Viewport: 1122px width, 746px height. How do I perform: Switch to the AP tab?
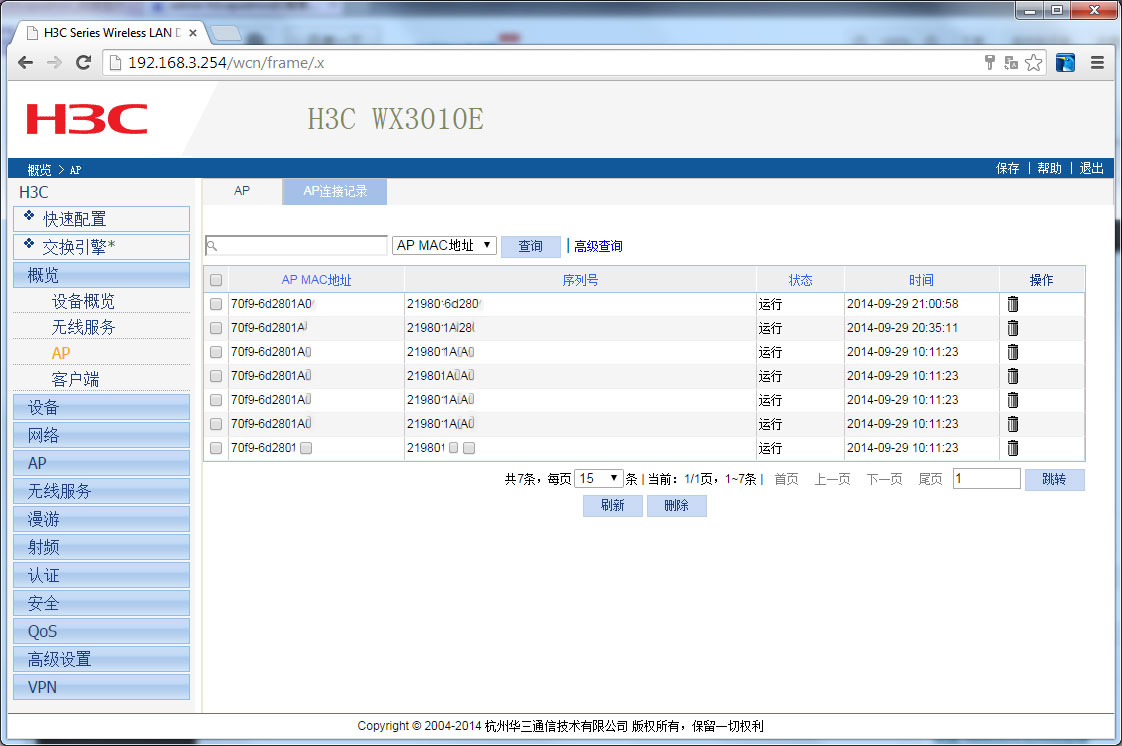click(x=242, y=191)
